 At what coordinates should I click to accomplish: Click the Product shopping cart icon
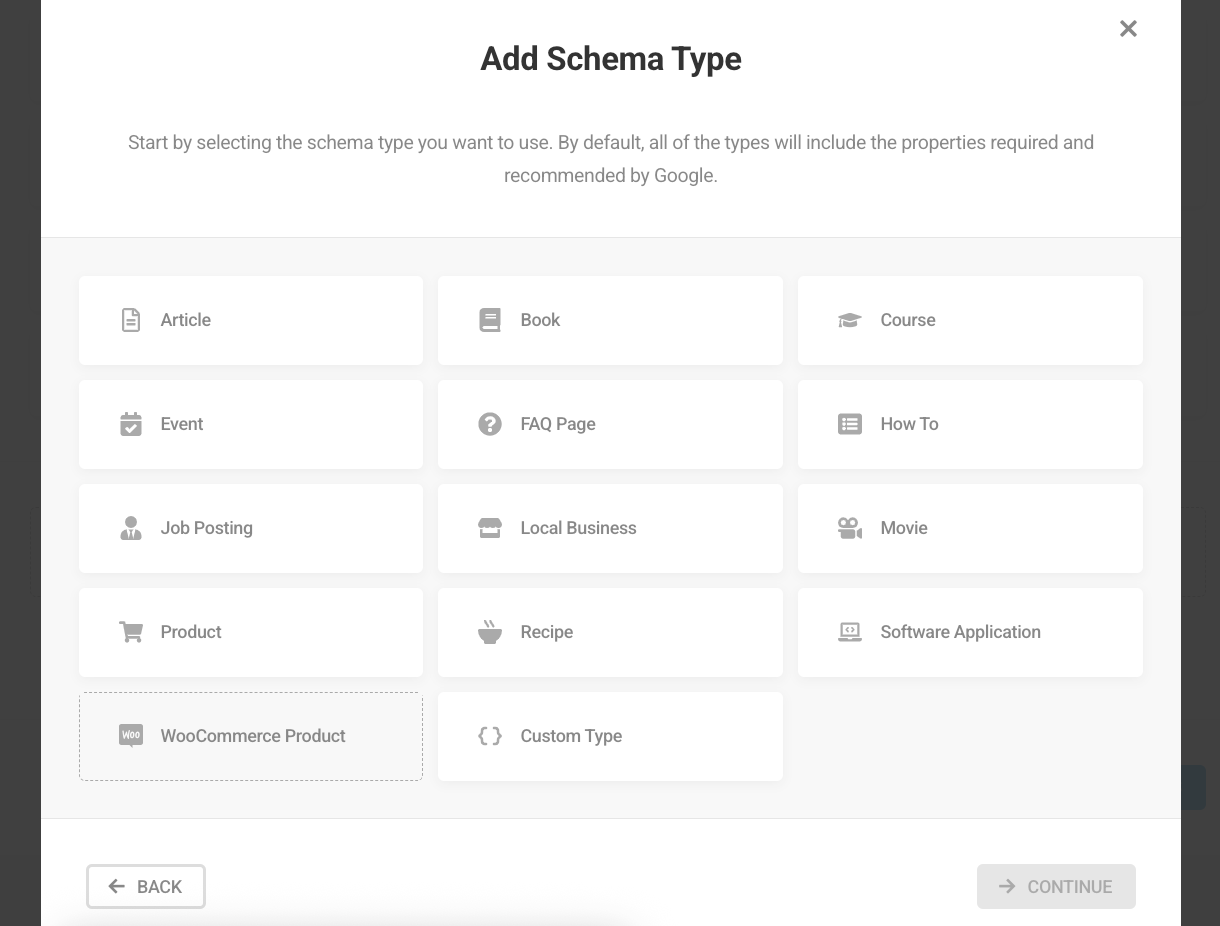coord(131,632)
